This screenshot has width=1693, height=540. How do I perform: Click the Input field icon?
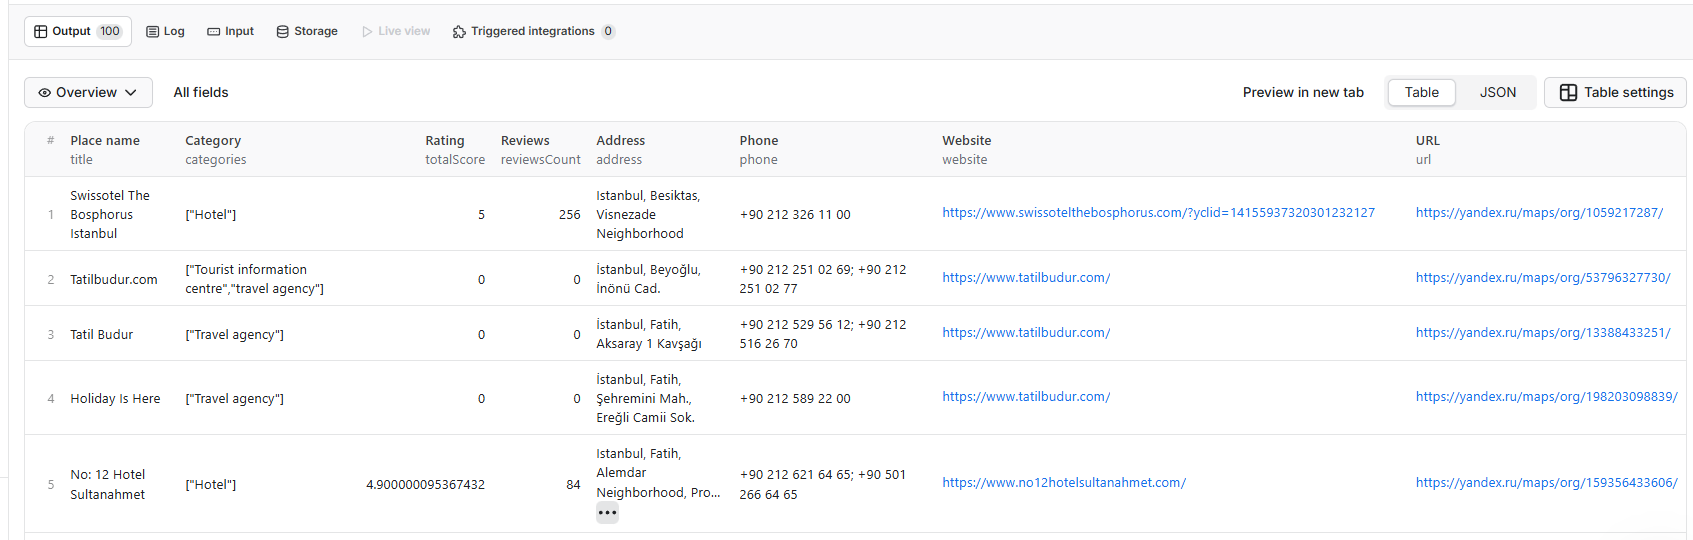(214, 31)
